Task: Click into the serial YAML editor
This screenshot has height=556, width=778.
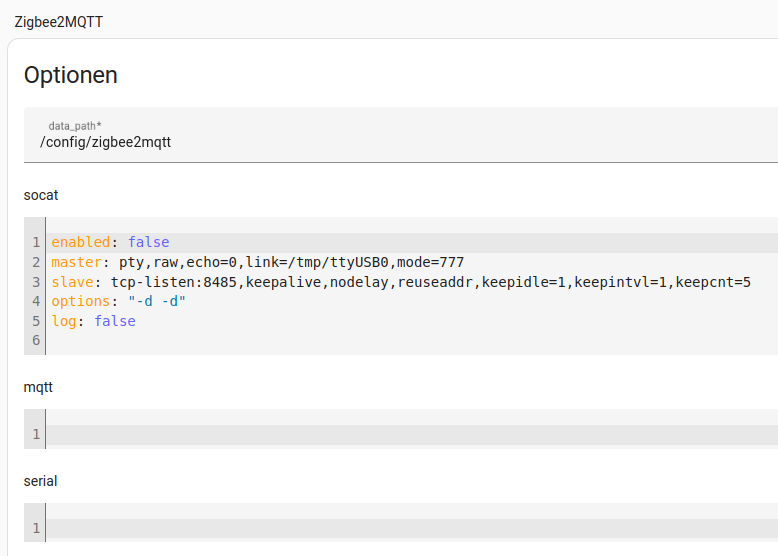Action: pyautogui.click(x=412, y=529)
